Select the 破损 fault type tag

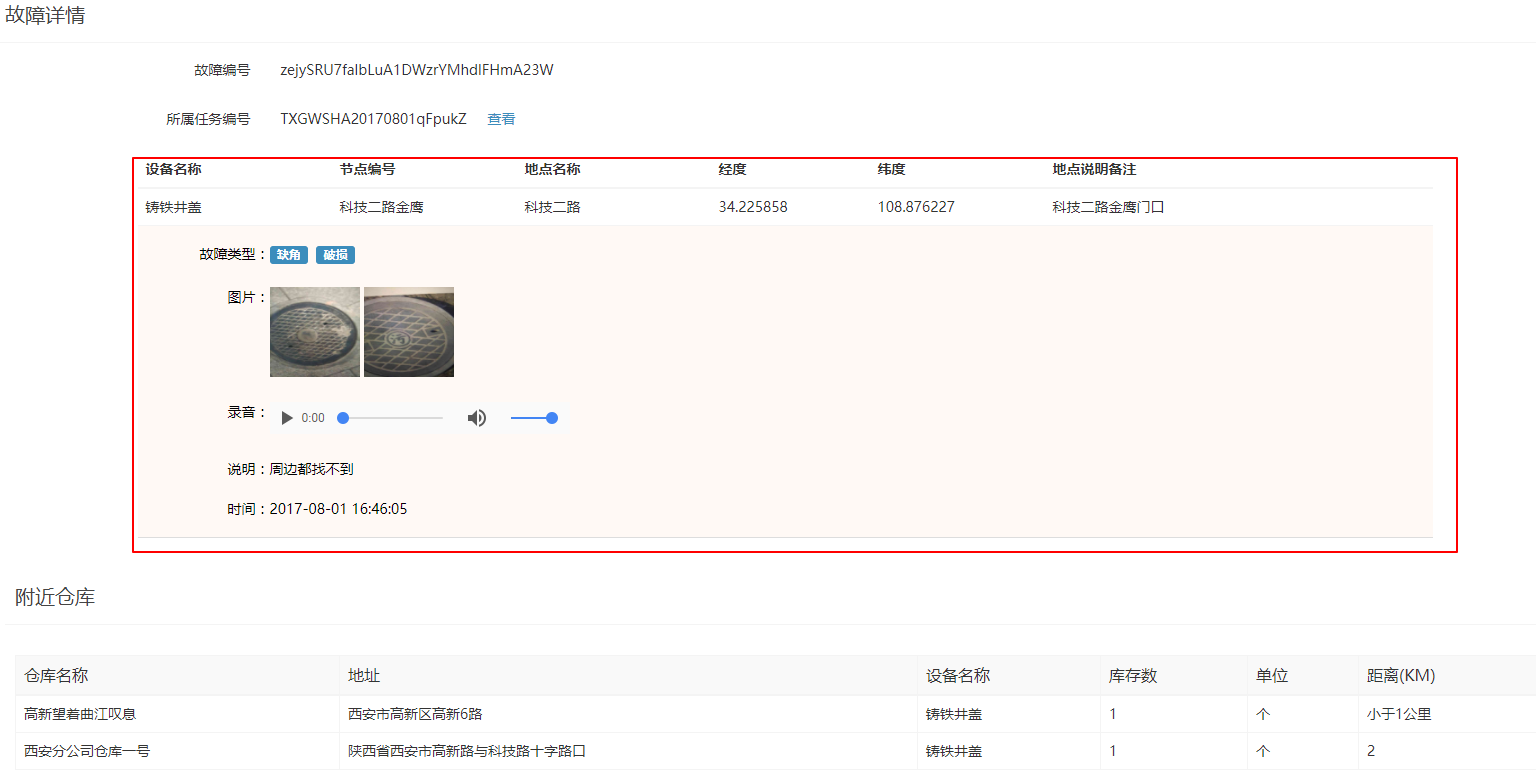336,255
